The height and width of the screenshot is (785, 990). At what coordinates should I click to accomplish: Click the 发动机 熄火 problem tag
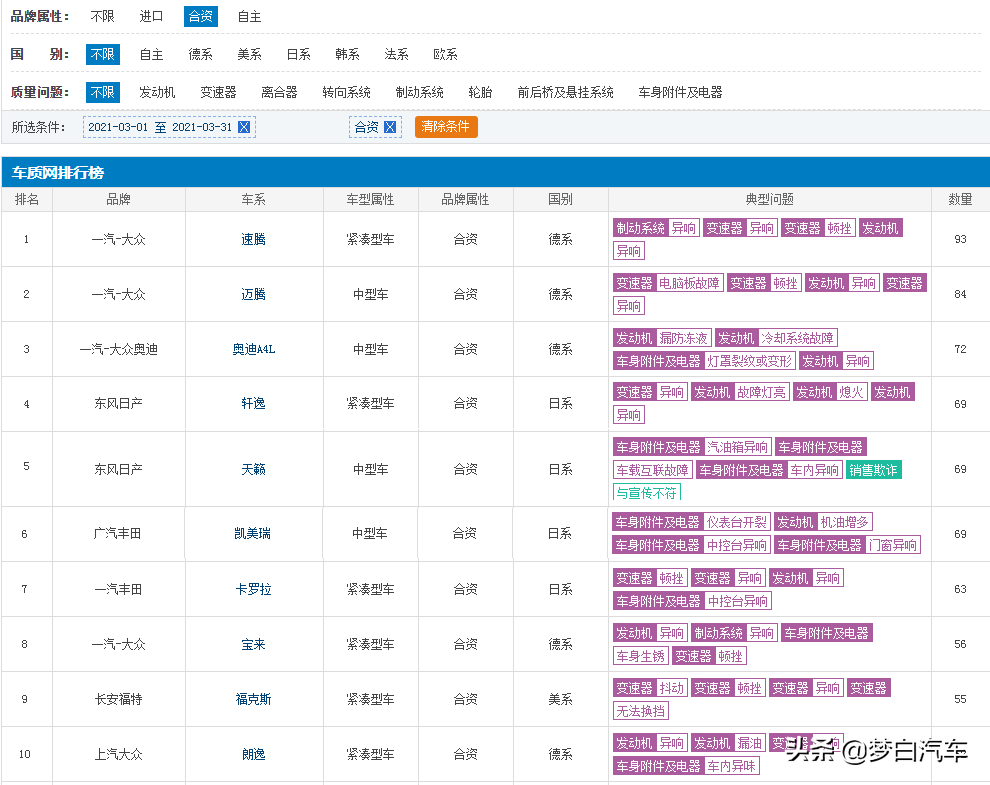click(830, 392)
